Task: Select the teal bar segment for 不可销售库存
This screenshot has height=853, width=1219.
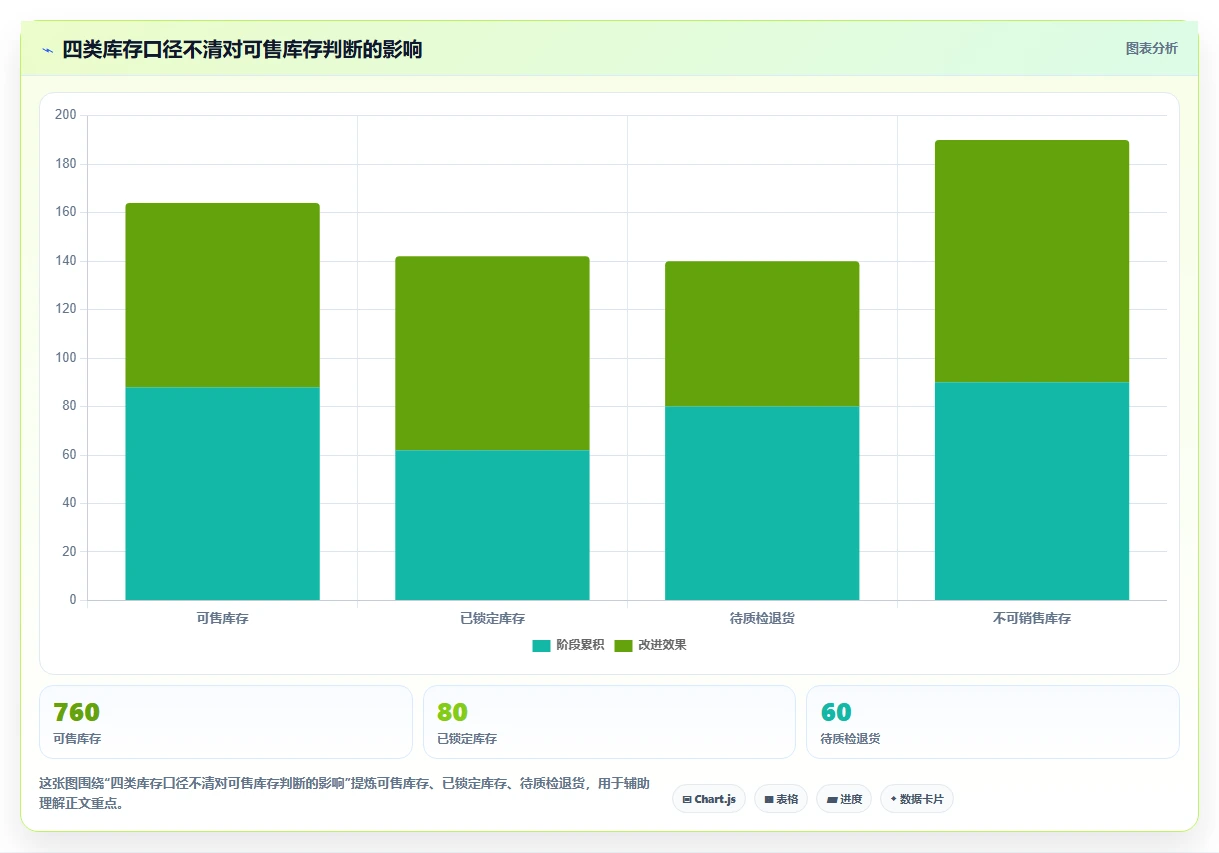Action: [x=1032, y=491]
